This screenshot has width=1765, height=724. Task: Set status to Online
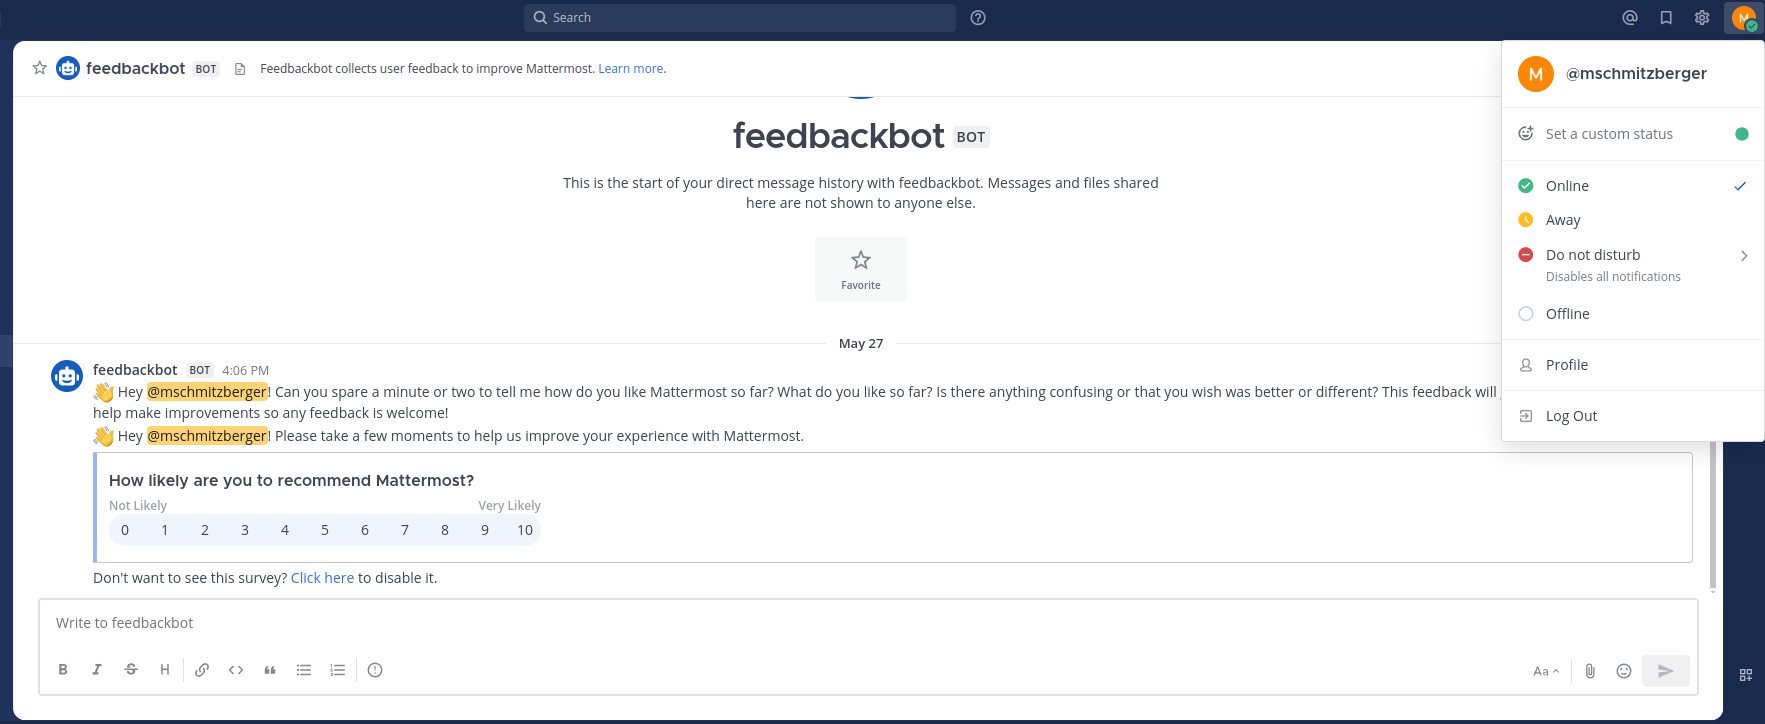(x=1633, y=186)
